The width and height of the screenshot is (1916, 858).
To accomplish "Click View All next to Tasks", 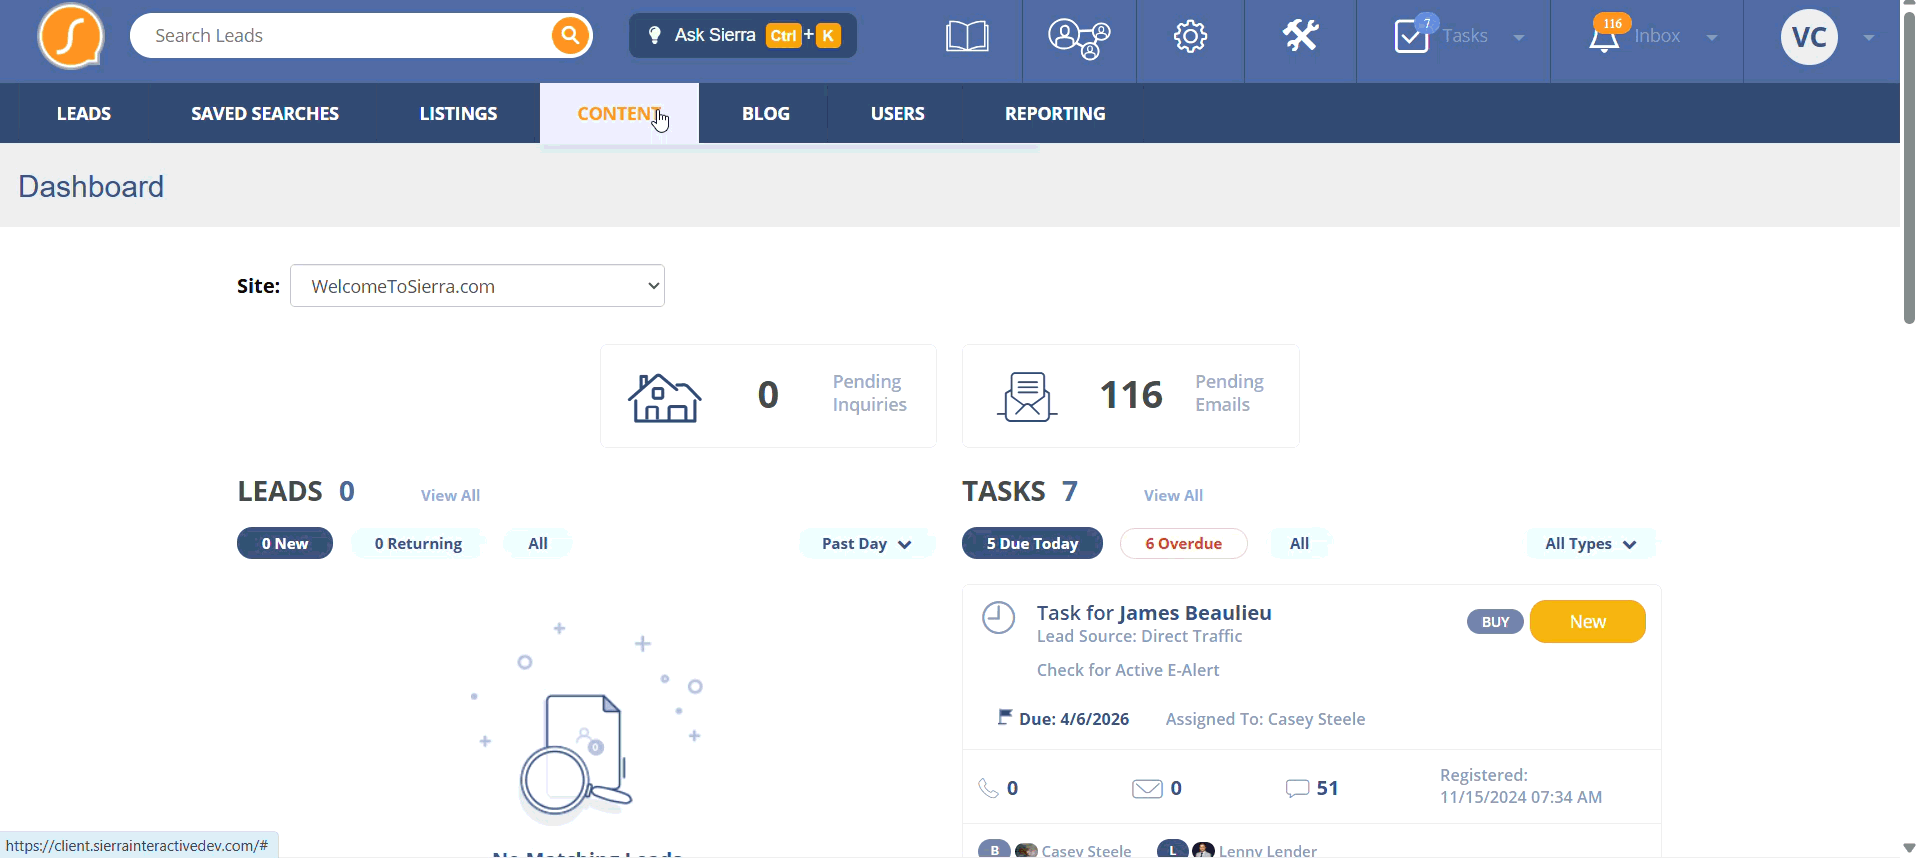I will [1173, 496].
